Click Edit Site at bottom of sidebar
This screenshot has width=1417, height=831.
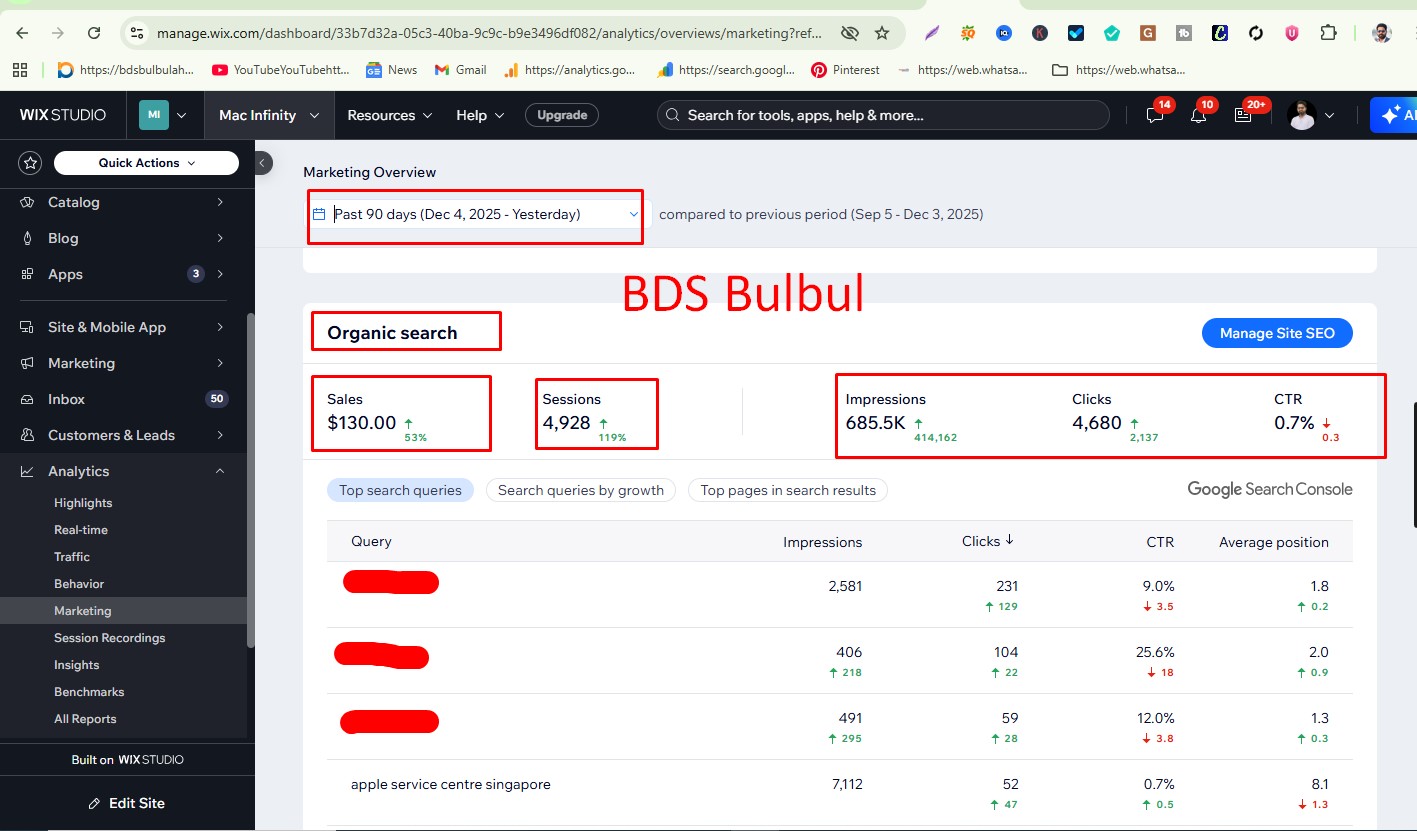click(128, 803)
